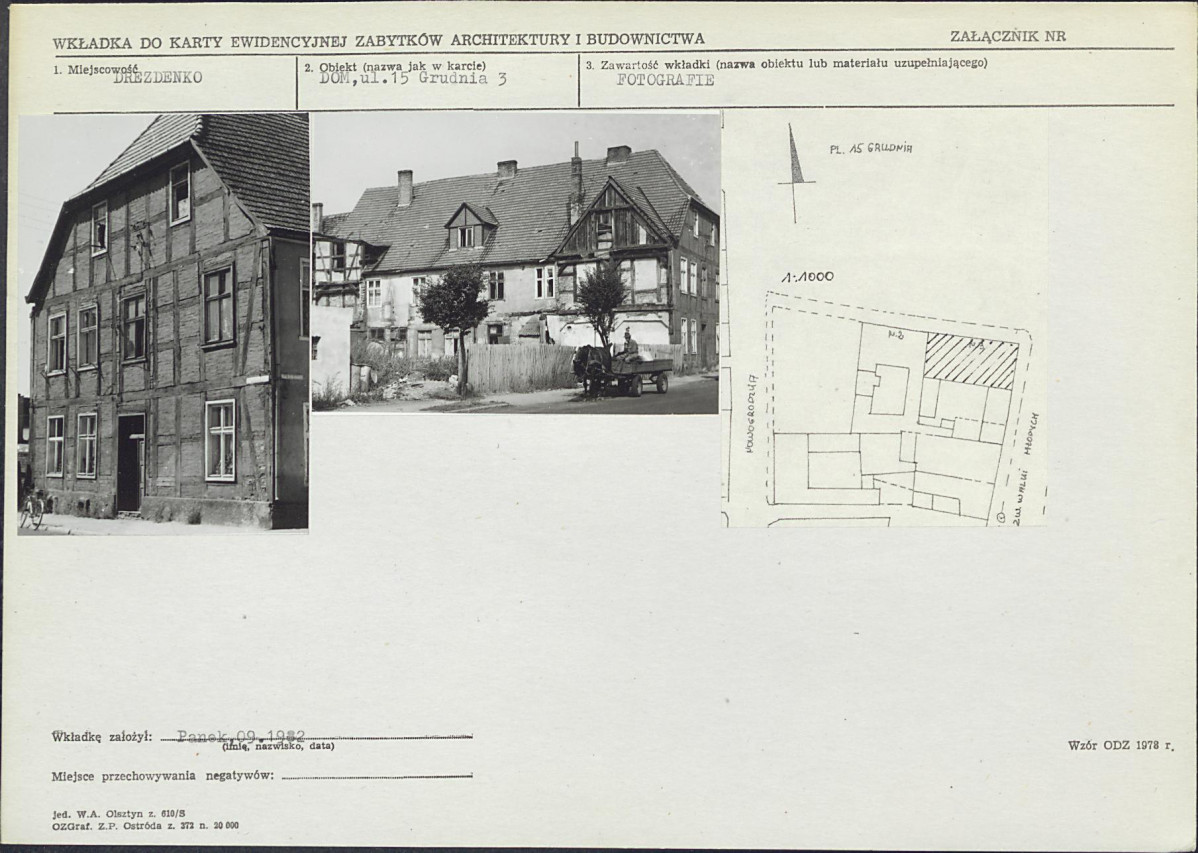Image resolution: width=1198 pixels, height=853 pixels.
Task: Click the blank line for negatives storage place
Action: pos(377,777)
